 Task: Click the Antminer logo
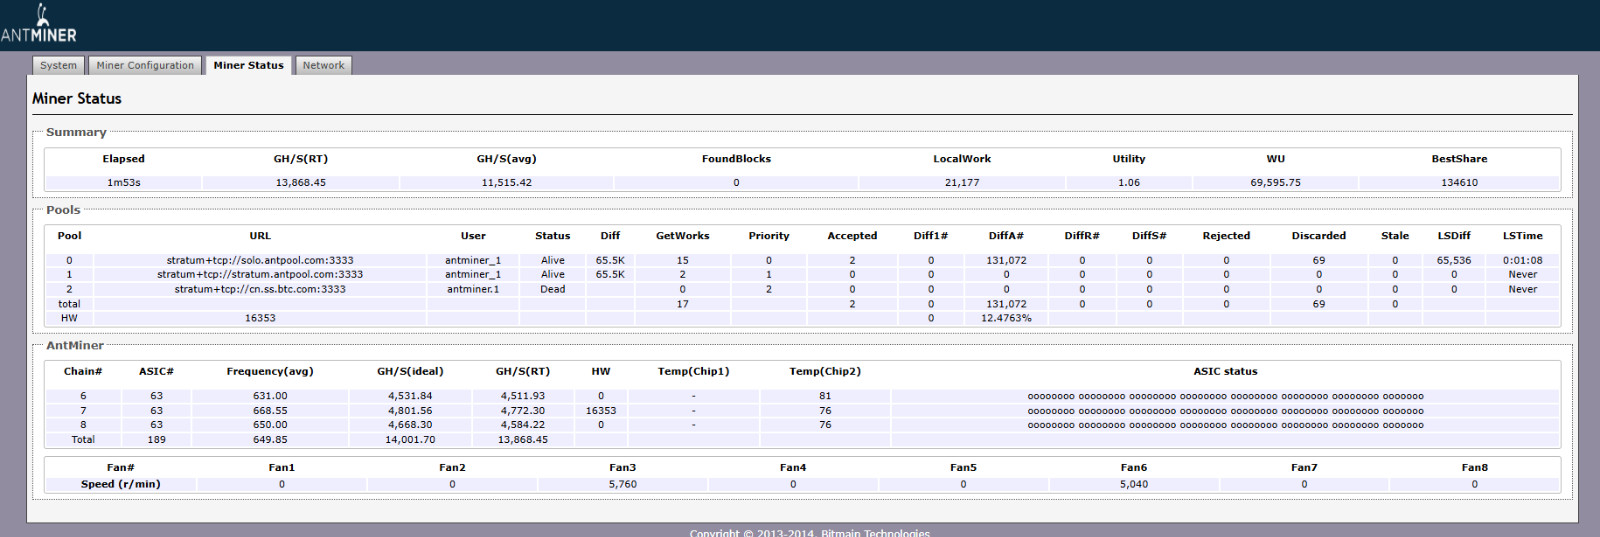pyautogui.click(x=39, y=24)
